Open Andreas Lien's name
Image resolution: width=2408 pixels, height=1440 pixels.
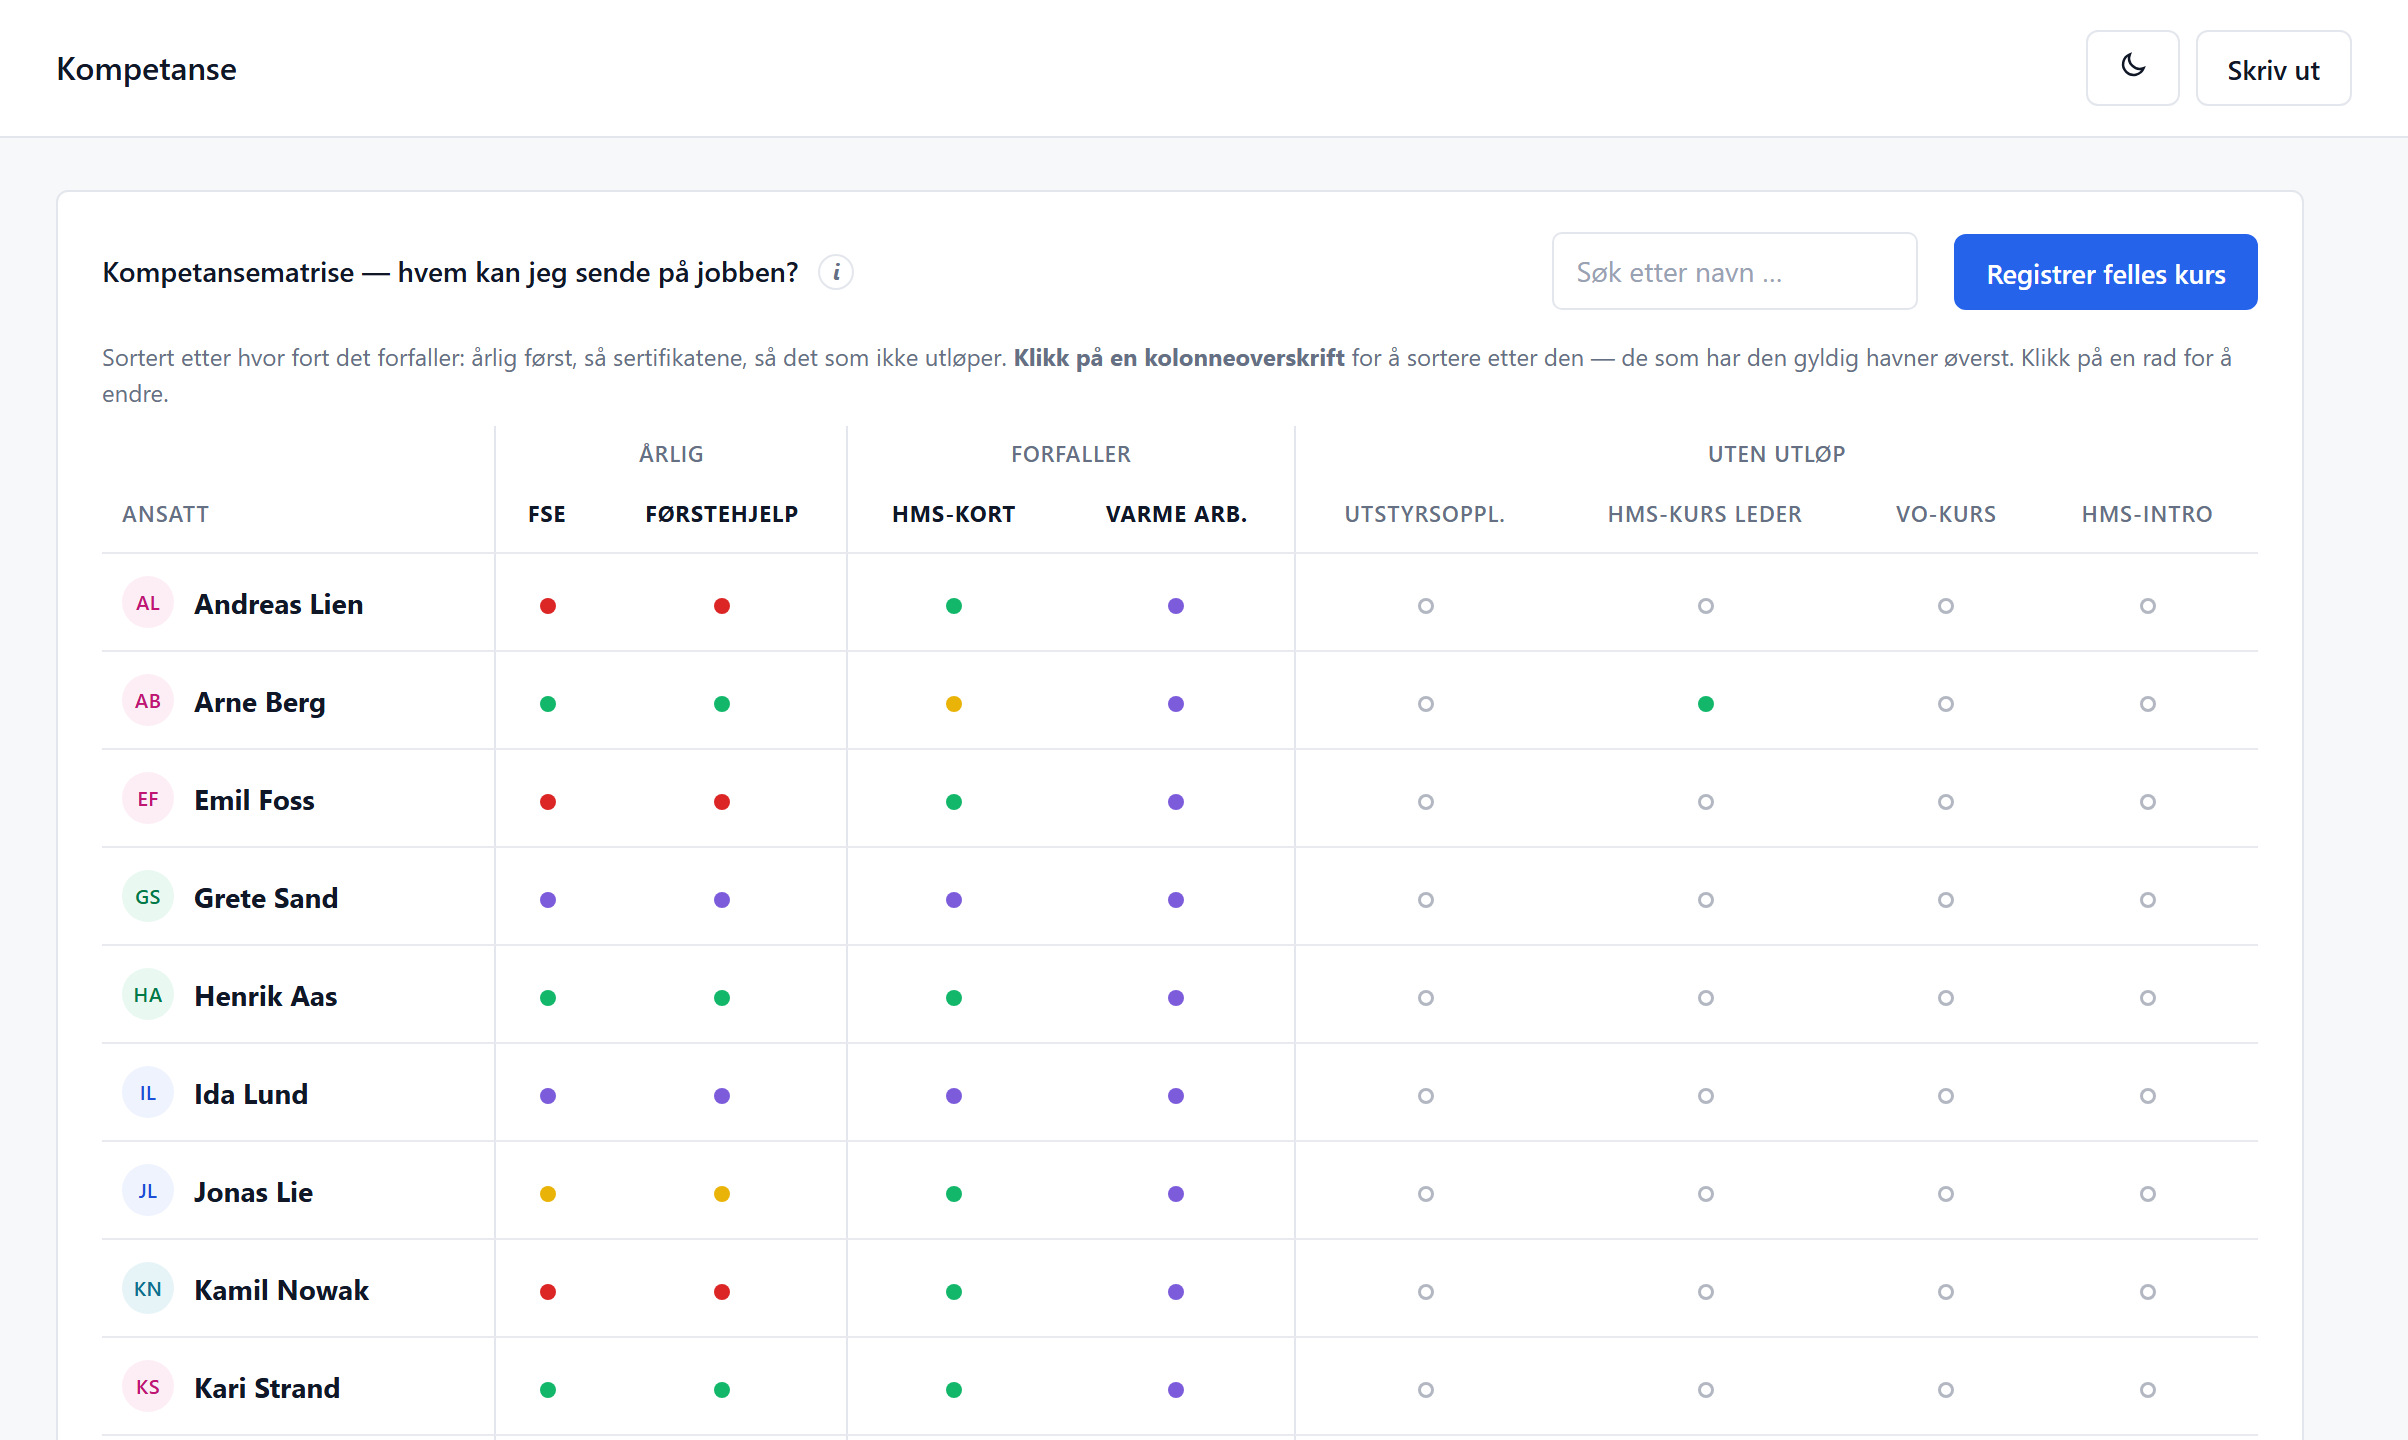pyautogui.click(x=279, y=604)
